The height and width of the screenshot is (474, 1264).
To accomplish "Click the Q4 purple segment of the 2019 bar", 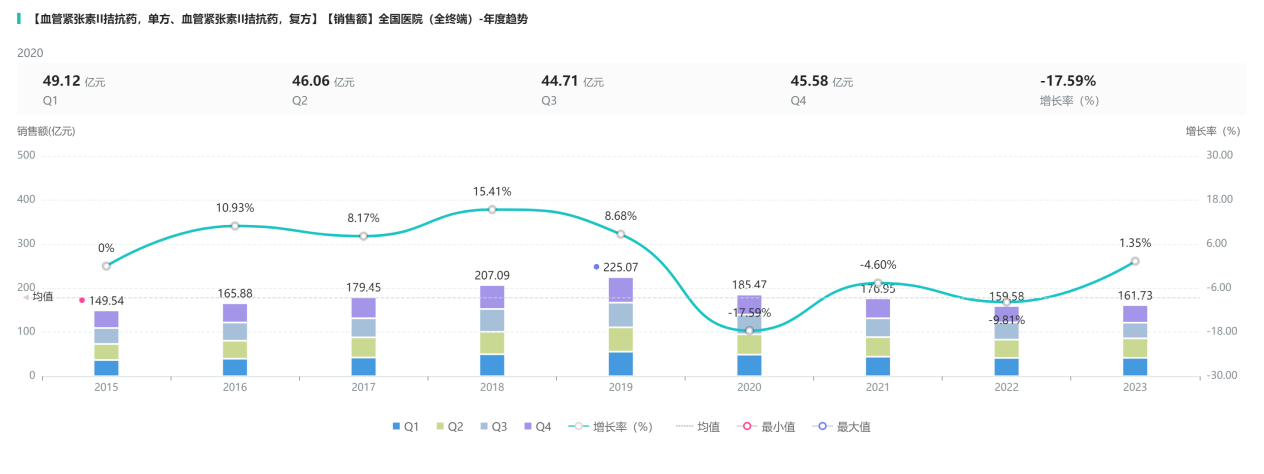I will 621,290.
